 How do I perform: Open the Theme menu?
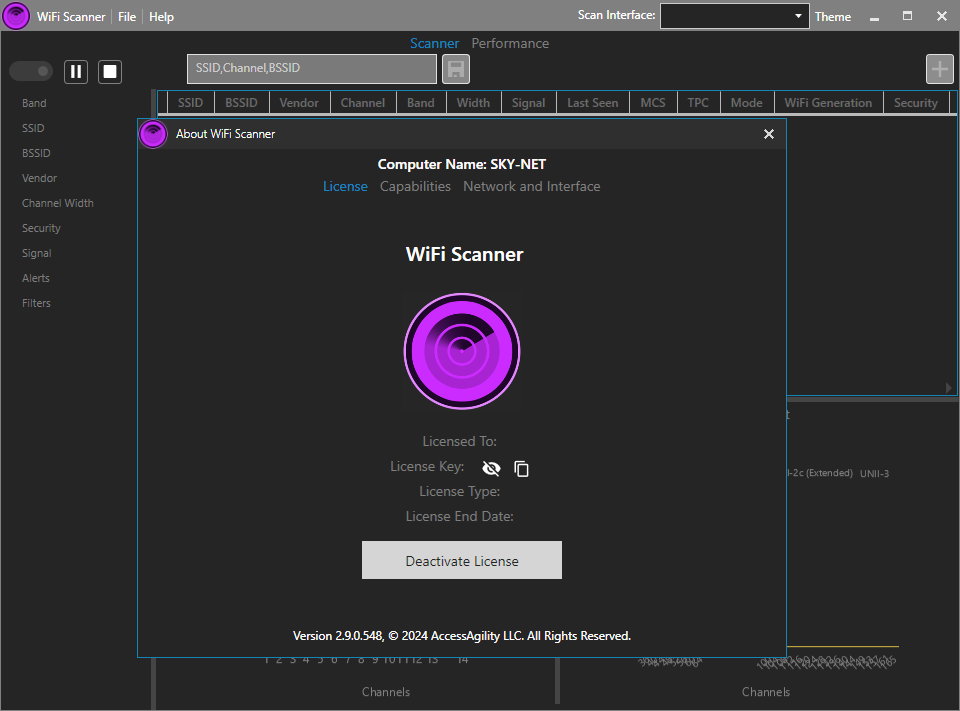pyautogui.click(x=833, y=17)
